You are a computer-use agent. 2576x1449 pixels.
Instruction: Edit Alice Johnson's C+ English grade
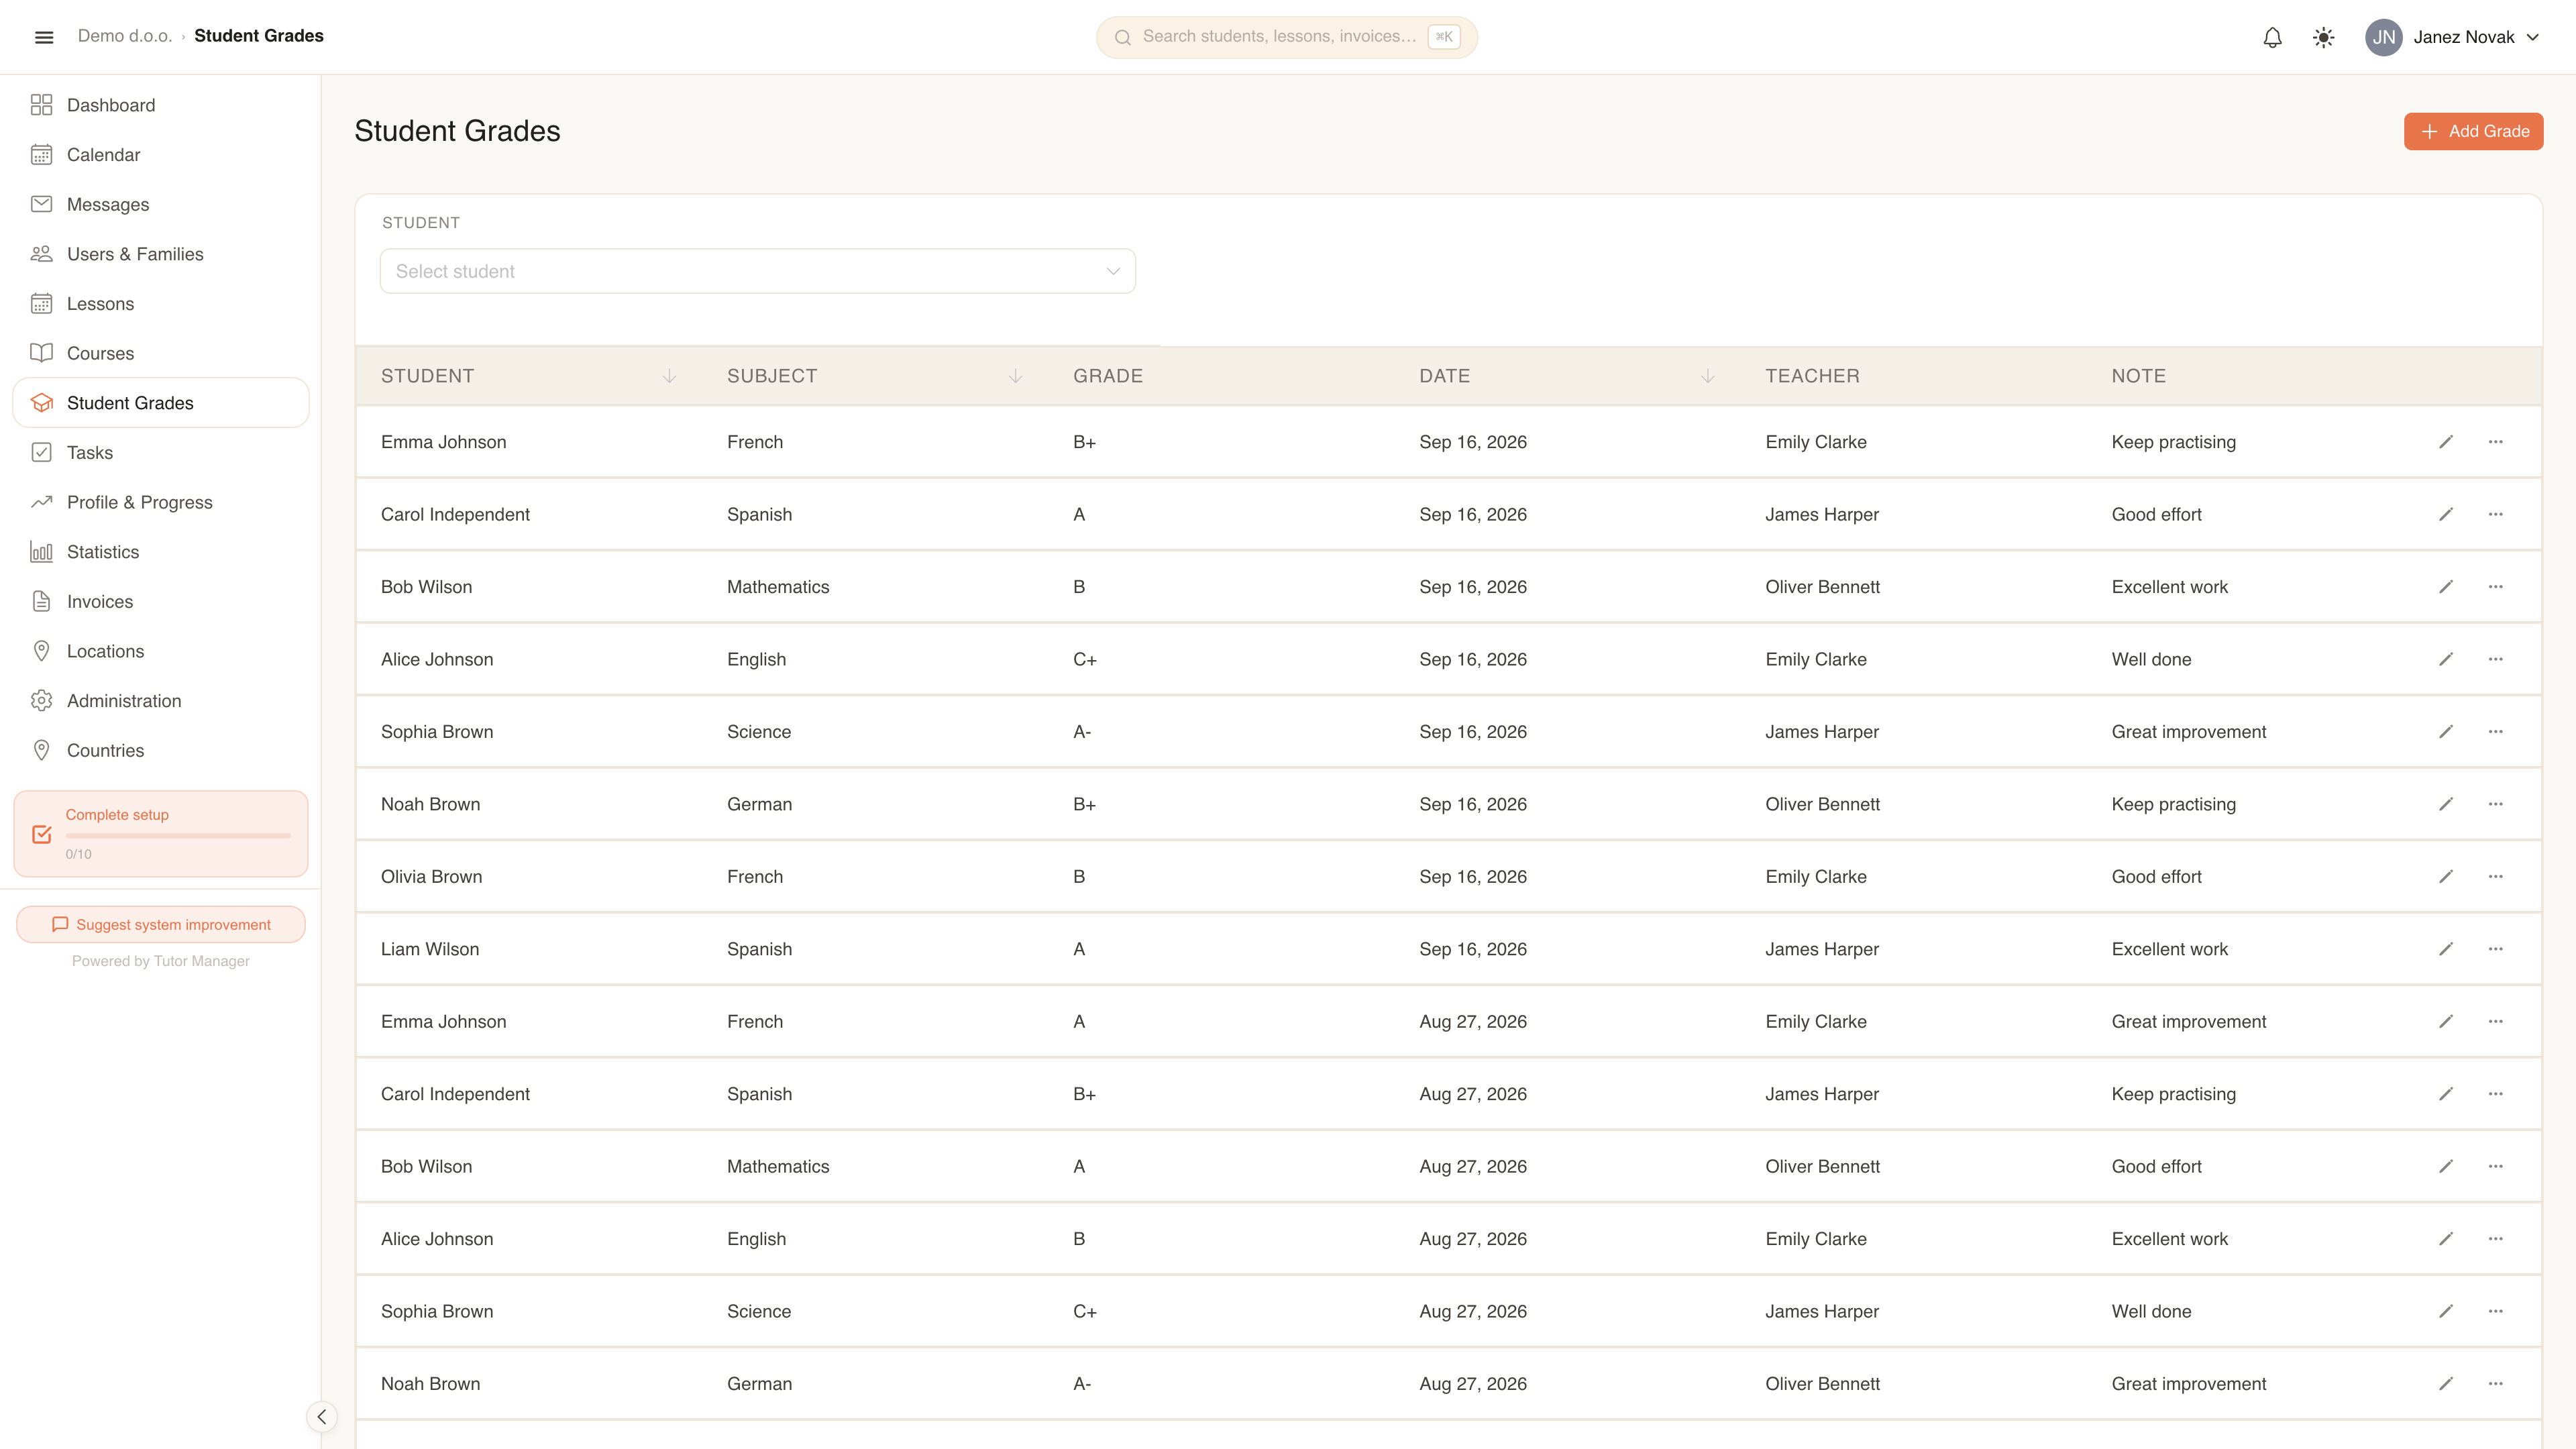(x=2445, y=659)
